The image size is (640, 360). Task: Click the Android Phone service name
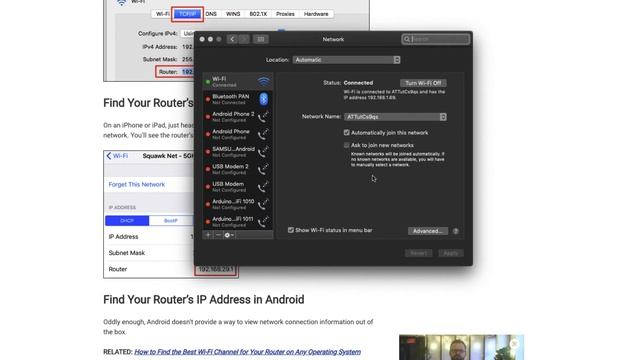coord(231,131)
